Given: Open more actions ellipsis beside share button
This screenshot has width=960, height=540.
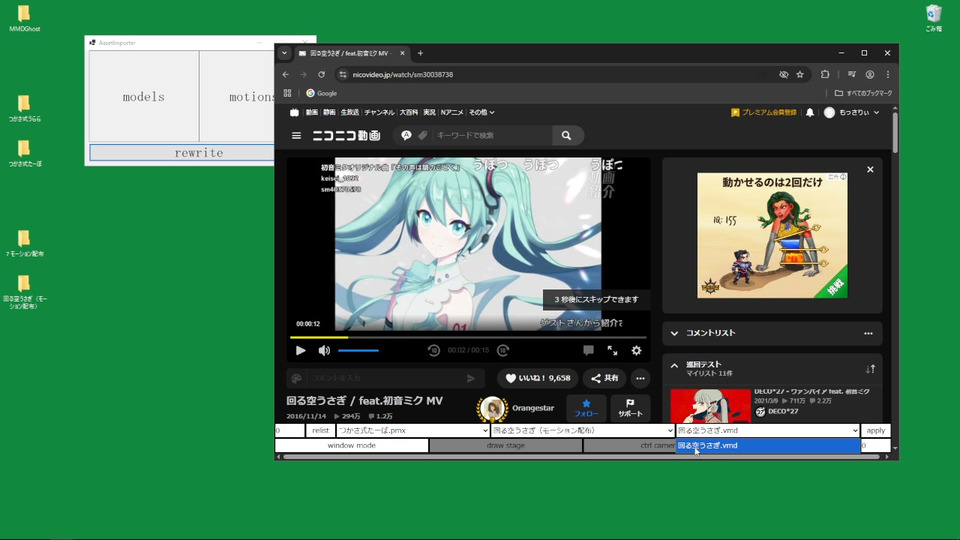Looking at the screenshot, I should coord(640,378).
